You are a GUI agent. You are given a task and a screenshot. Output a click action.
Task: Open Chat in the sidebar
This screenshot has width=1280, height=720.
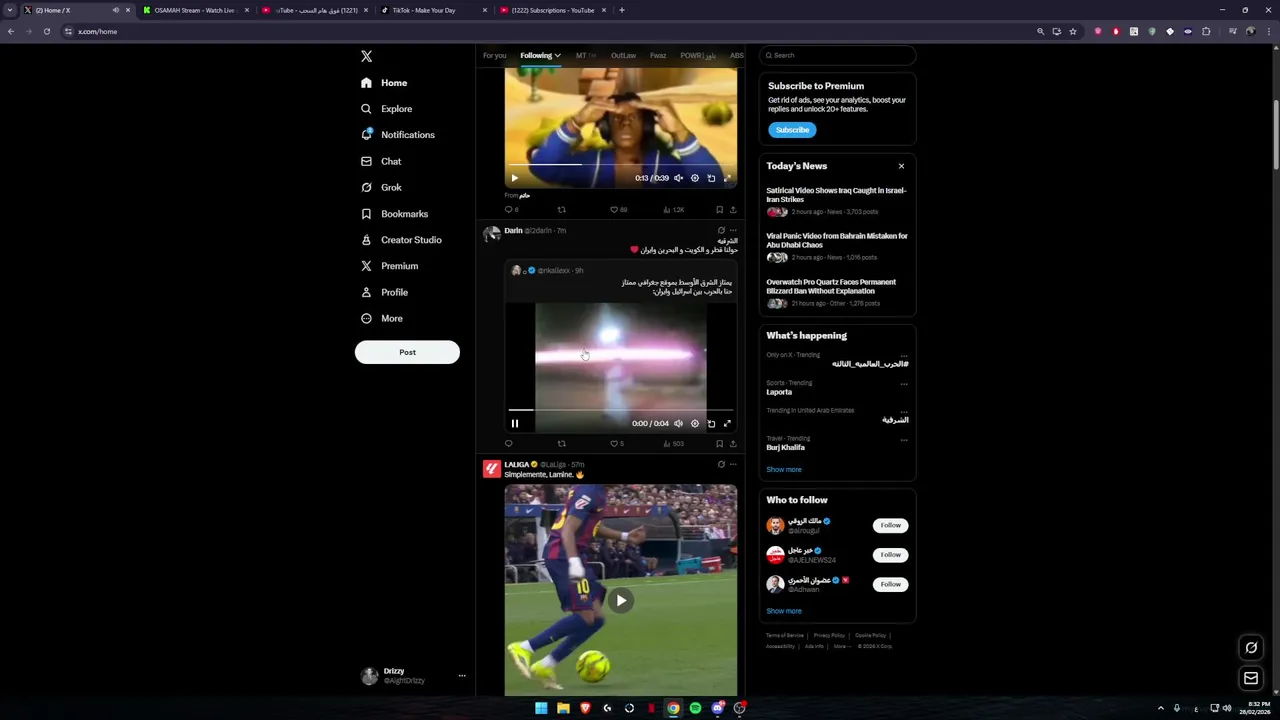tap(381, 161)
